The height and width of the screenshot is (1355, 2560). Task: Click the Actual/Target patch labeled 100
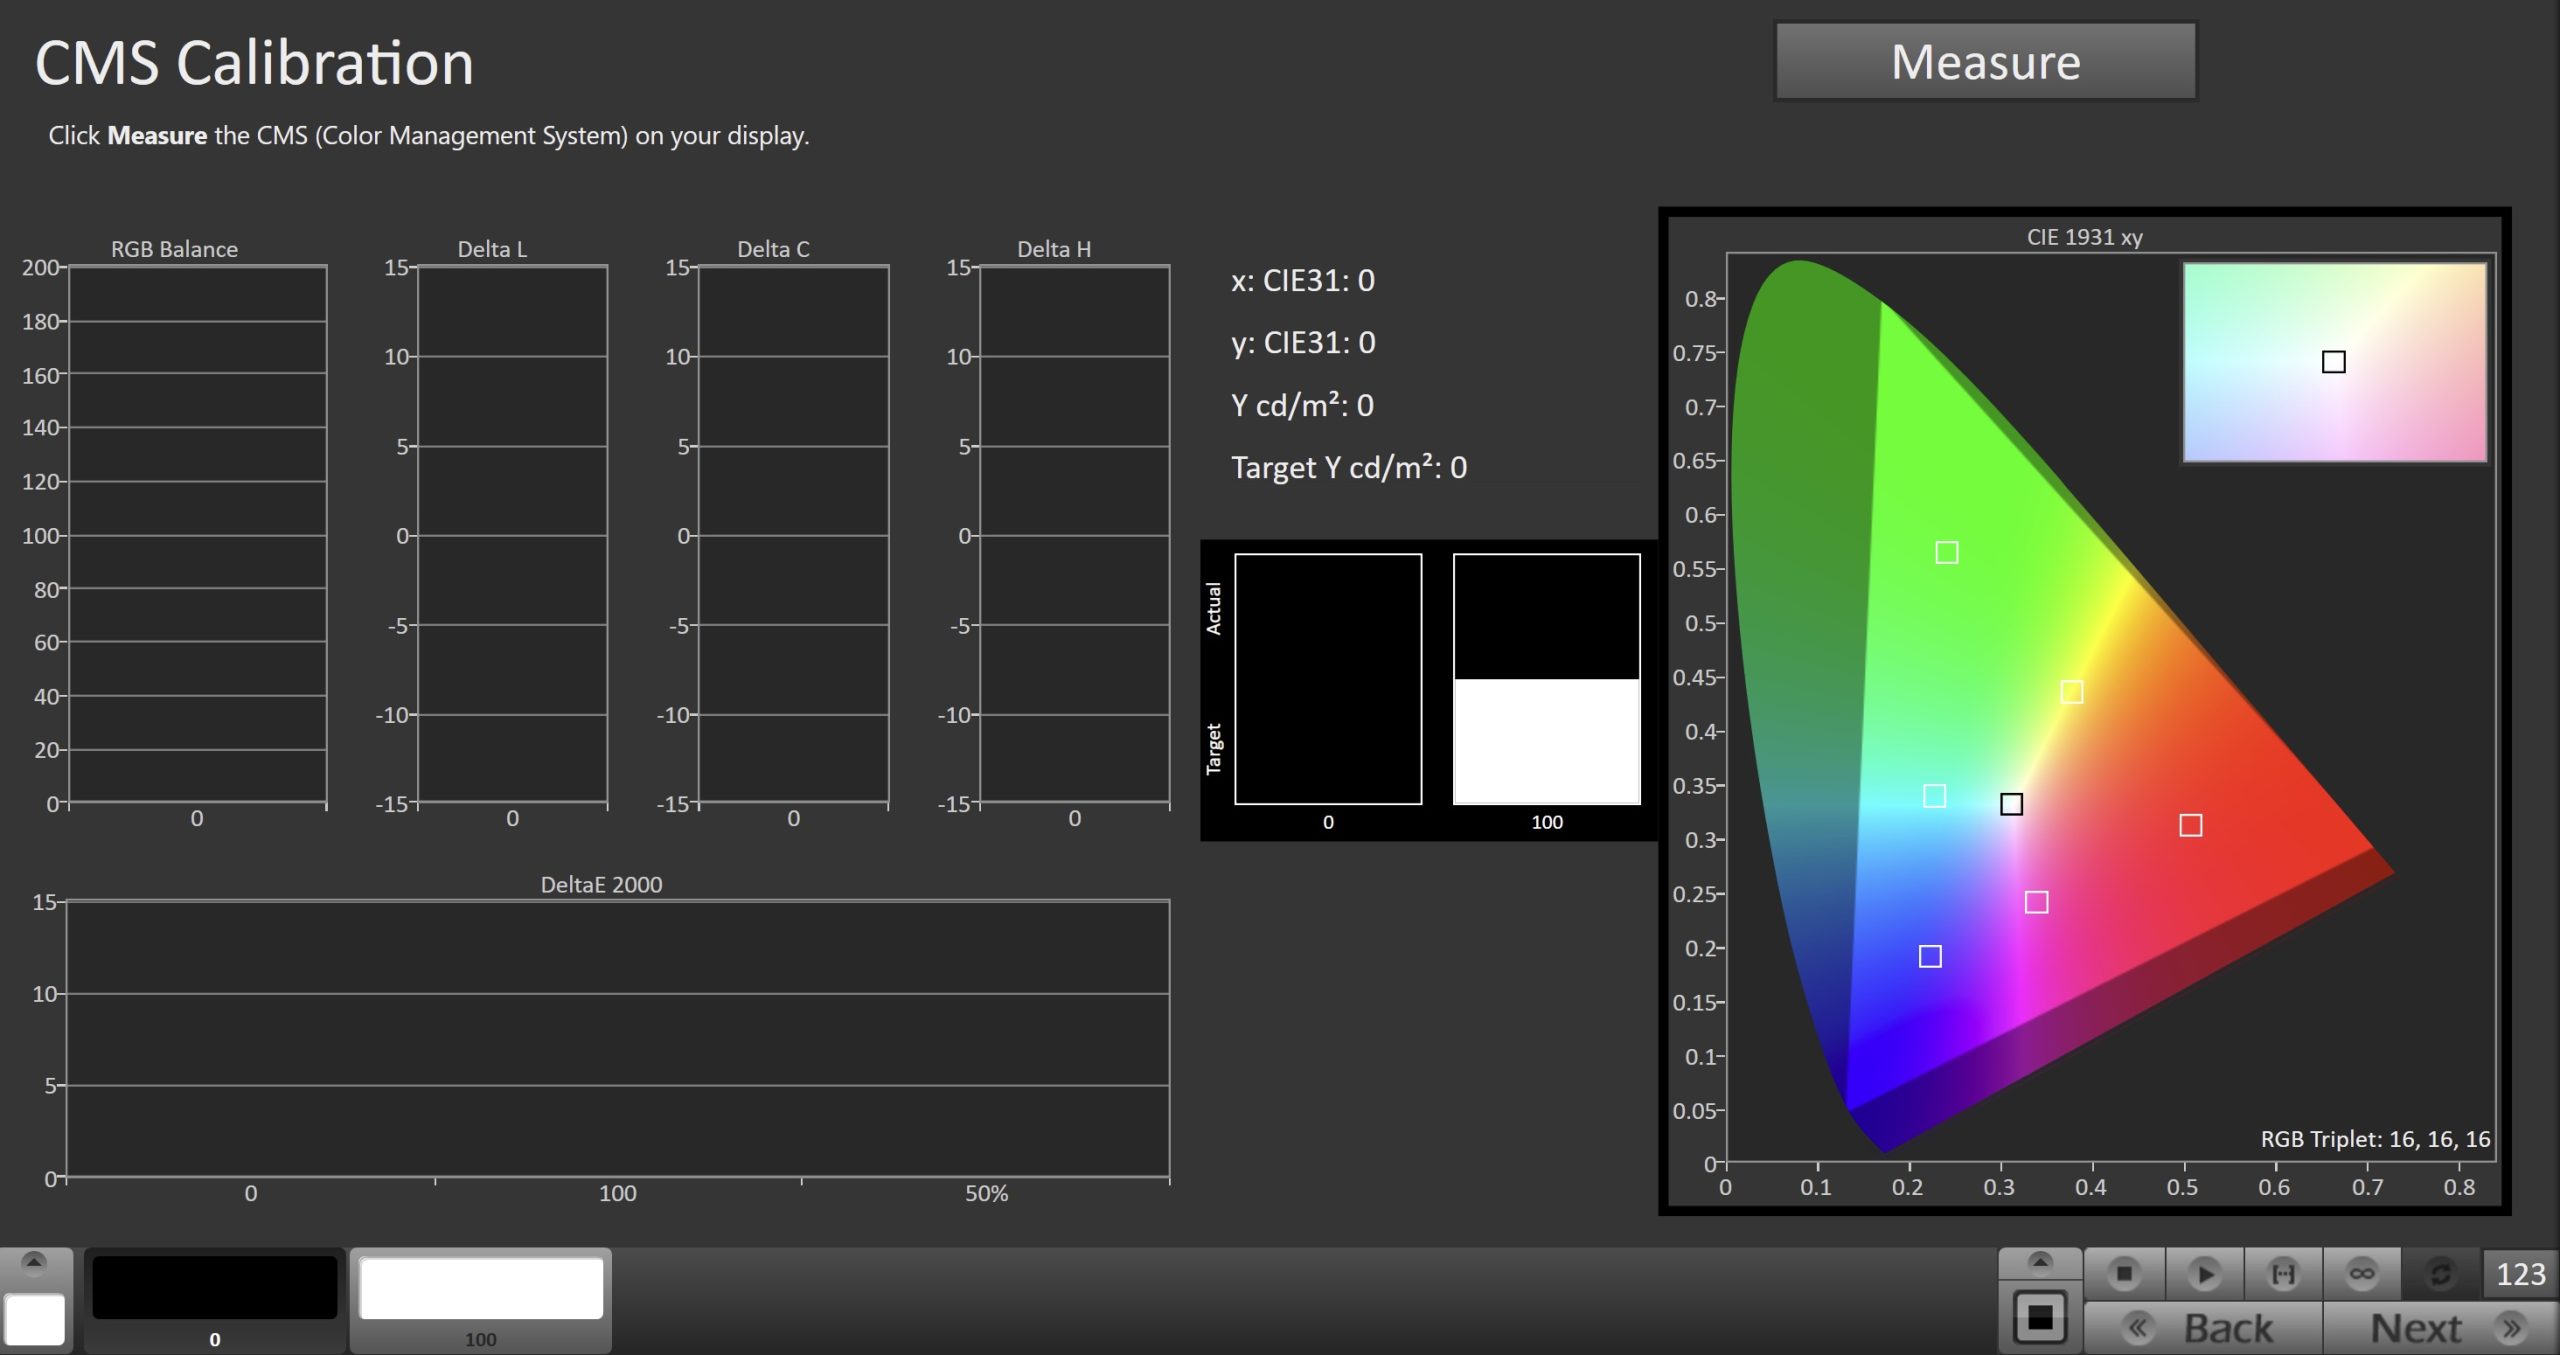click(x=1546, y=679)
